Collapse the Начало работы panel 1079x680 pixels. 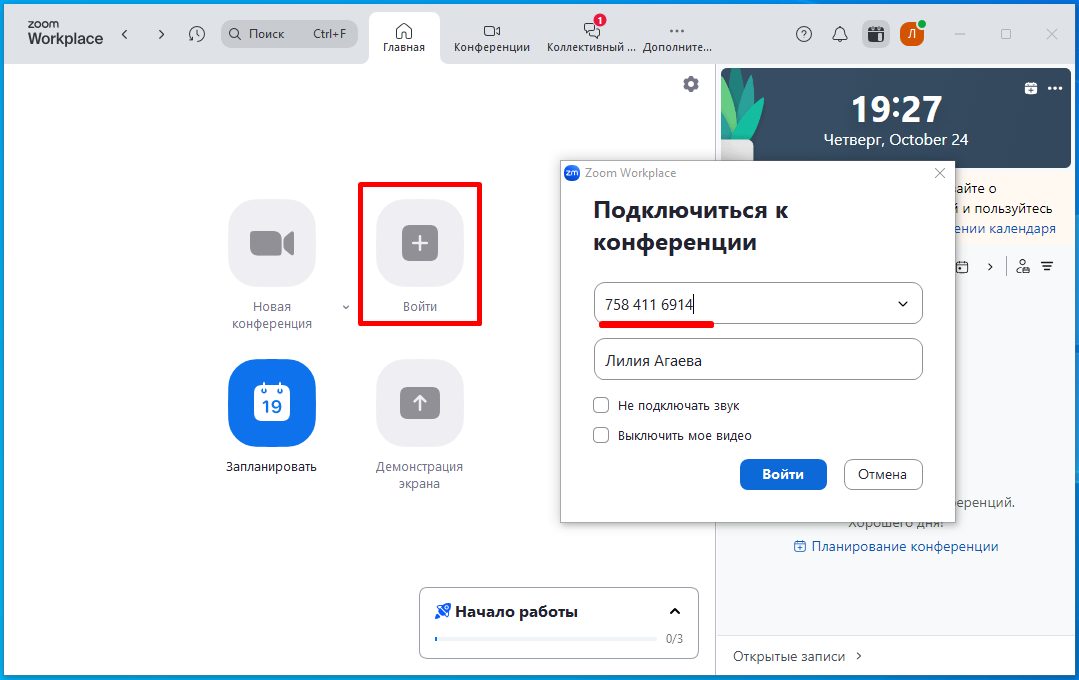675,611
